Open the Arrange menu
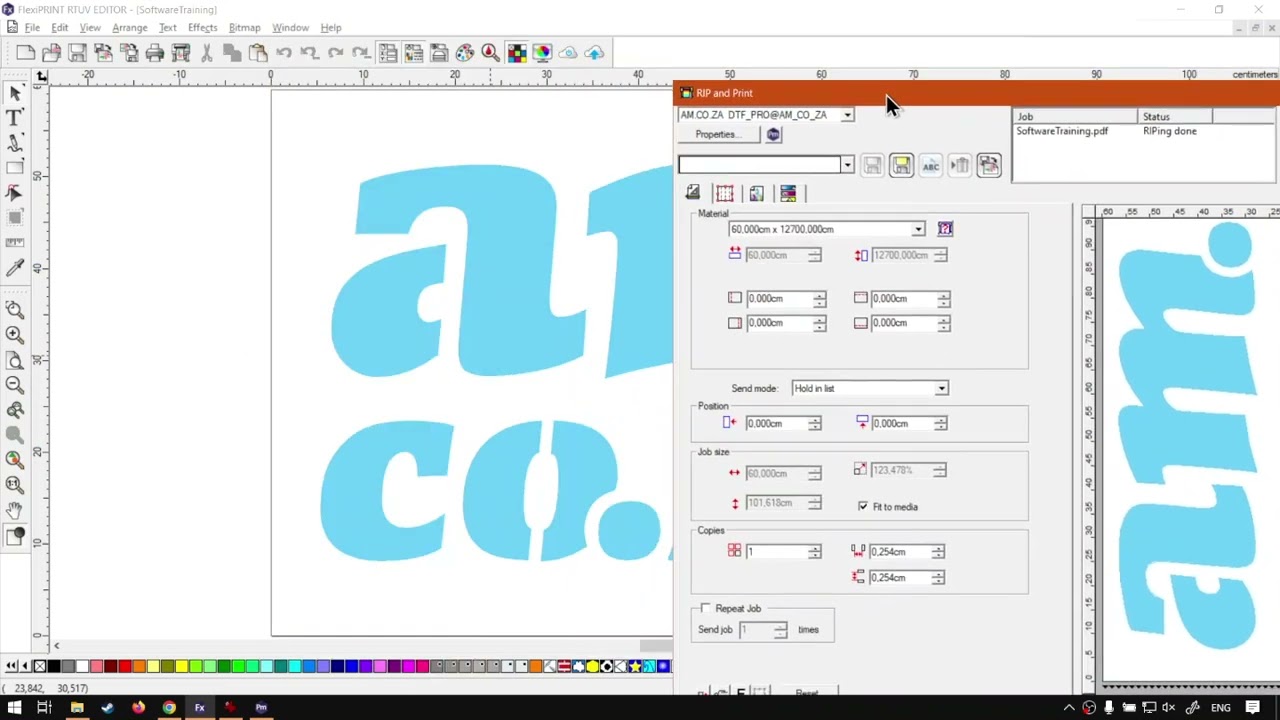Screen dimensions: 1280x720 point(129,27)
